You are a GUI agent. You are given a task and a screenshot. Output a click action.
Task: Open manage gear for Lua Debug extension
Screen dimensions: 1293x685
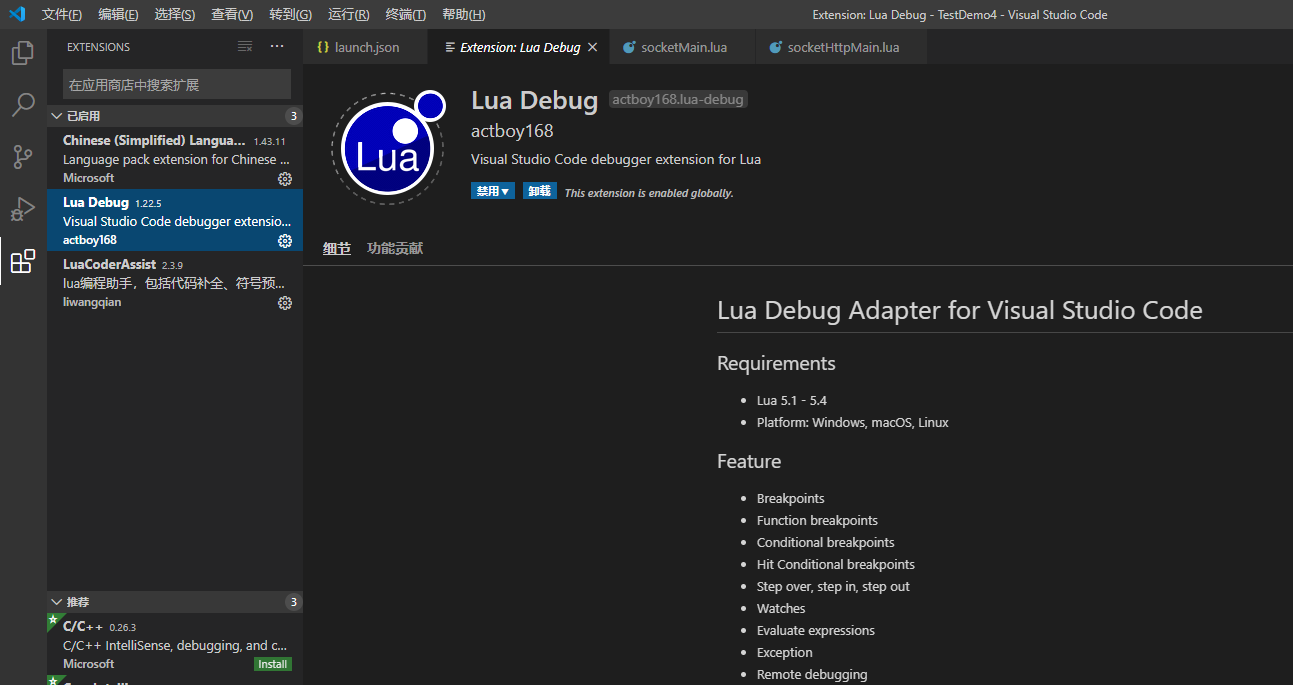coord(285,240)
